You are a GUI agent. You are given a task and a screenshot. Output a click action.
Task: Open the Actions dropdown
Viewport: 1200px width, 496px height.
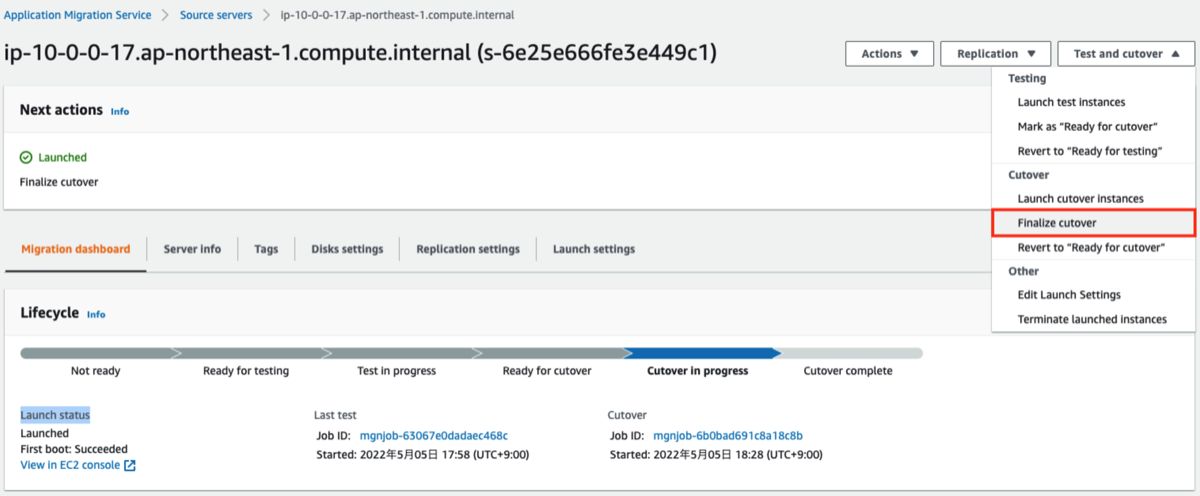coord(889,54)
